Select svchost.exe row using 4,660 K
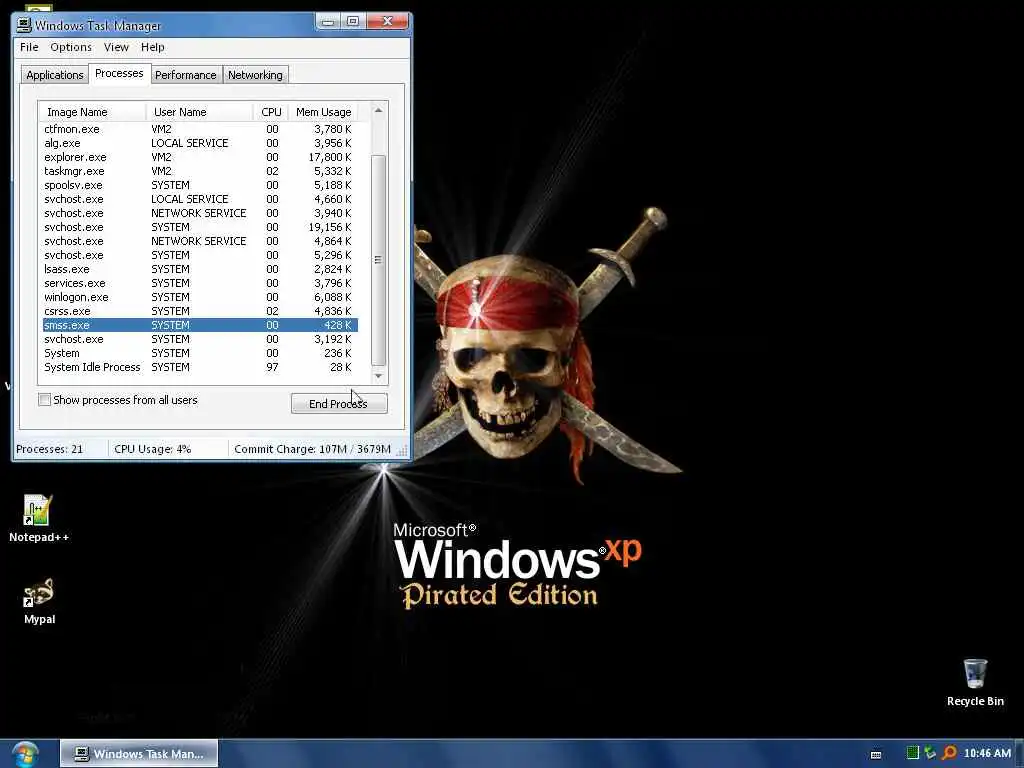 [200, 199]
